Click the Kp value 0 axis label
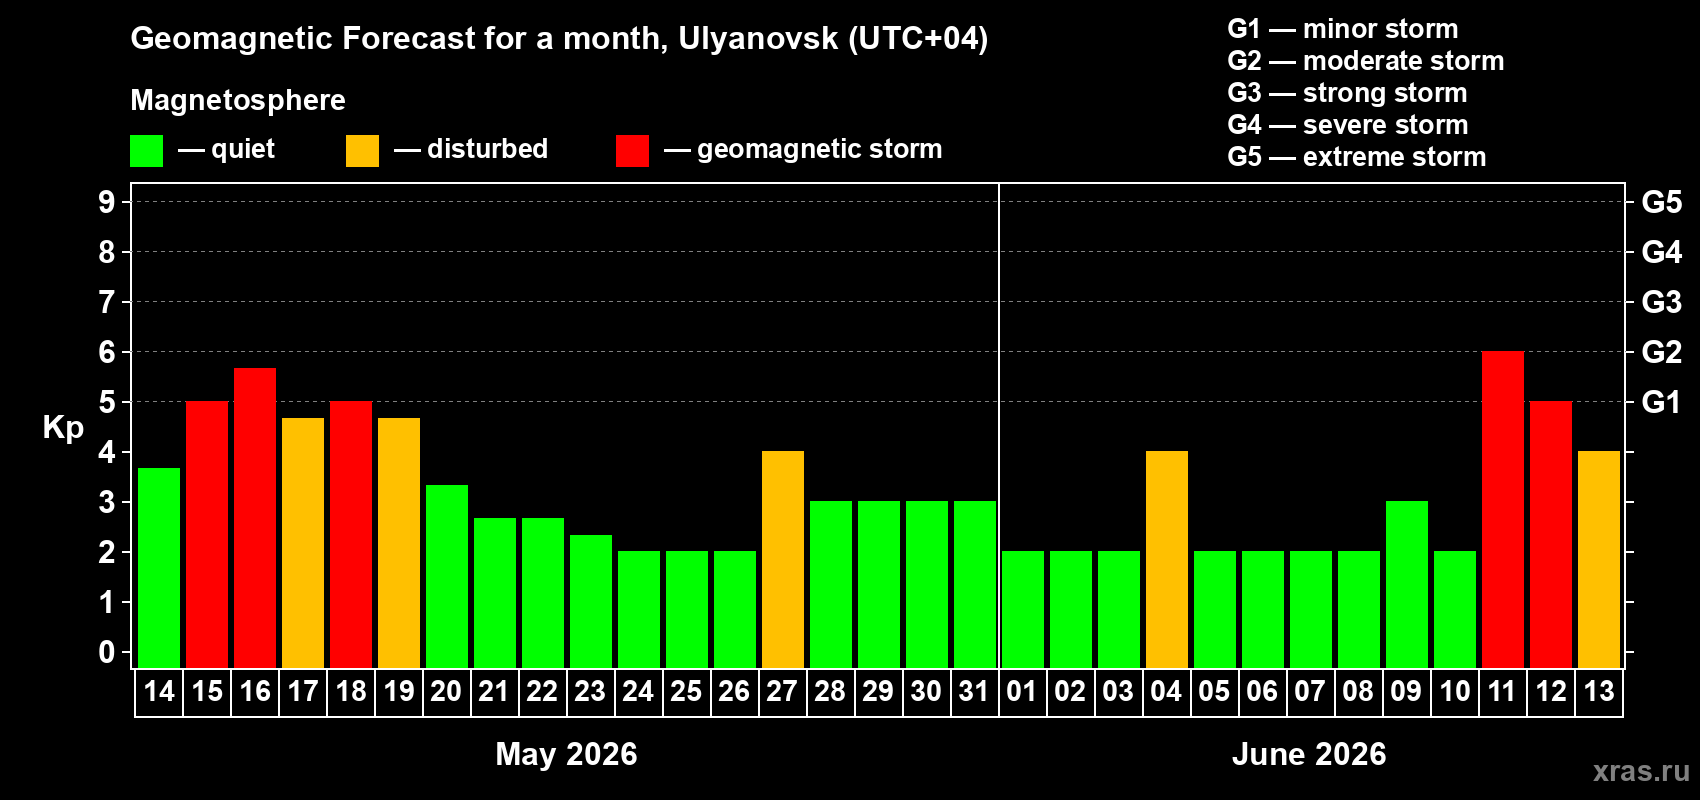The image size is (1700, 800). (x=106, y=652)
